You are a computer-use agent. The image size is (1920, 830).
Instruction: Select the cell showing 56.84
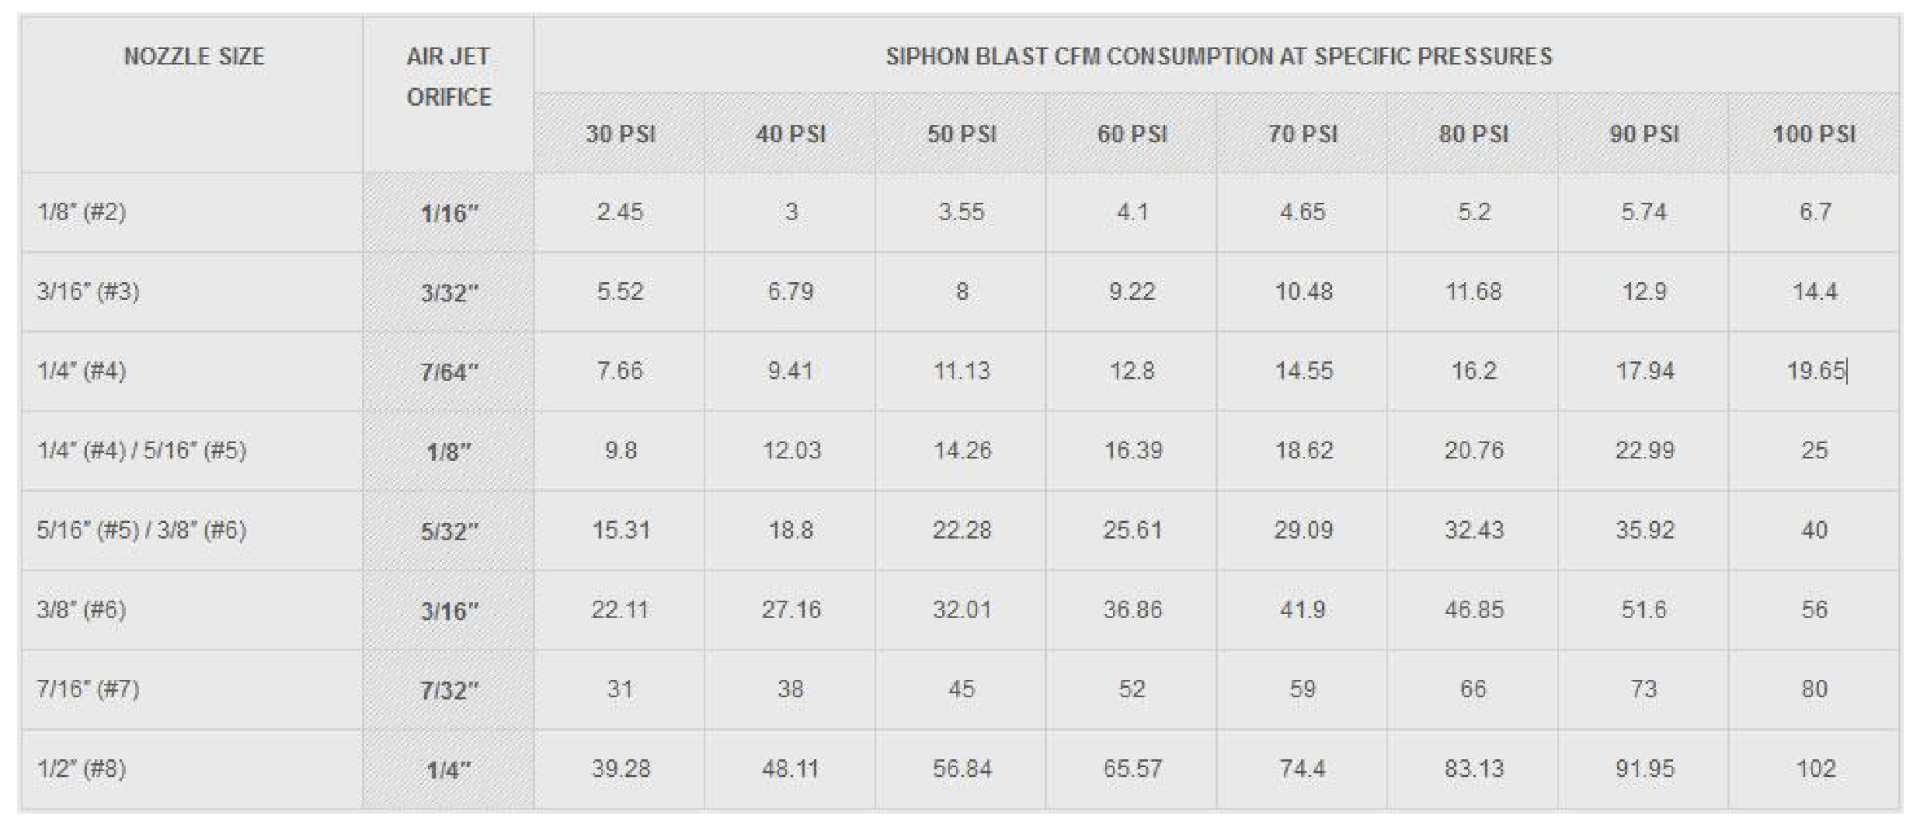coord(962,769)
